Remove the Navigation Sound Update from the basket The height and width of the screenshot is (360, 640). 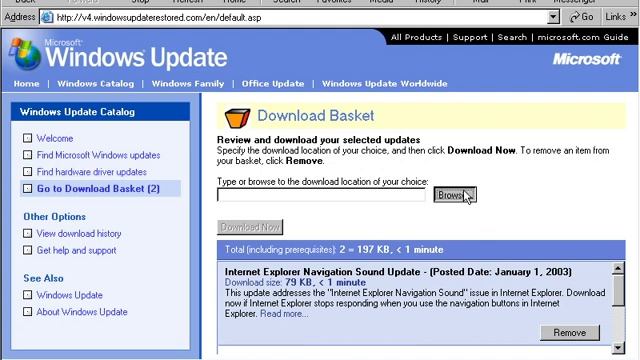tap(570, 333)
